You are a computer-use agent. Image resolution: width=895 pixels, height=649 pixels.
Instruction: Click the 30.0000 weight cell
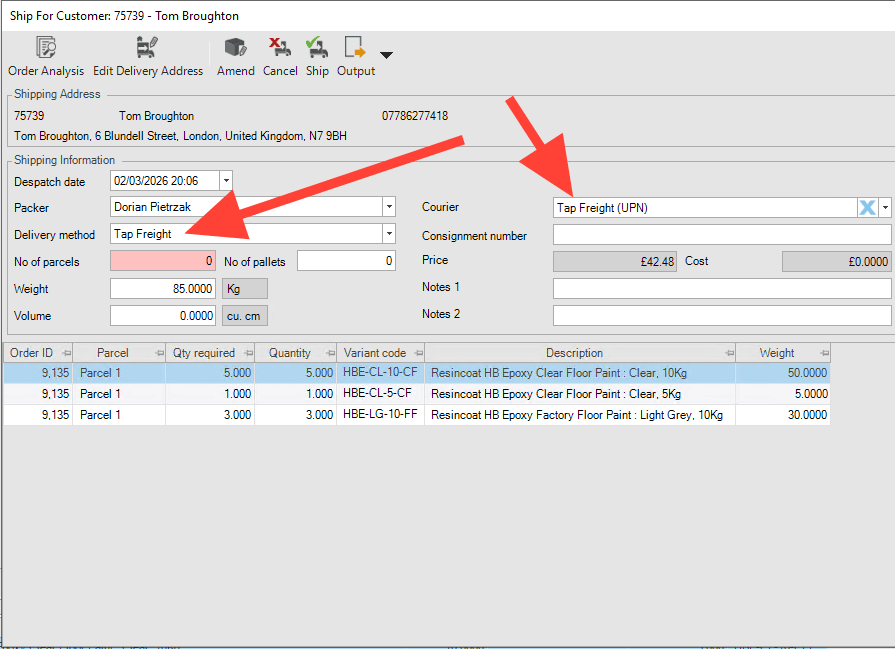click(783, 415)
